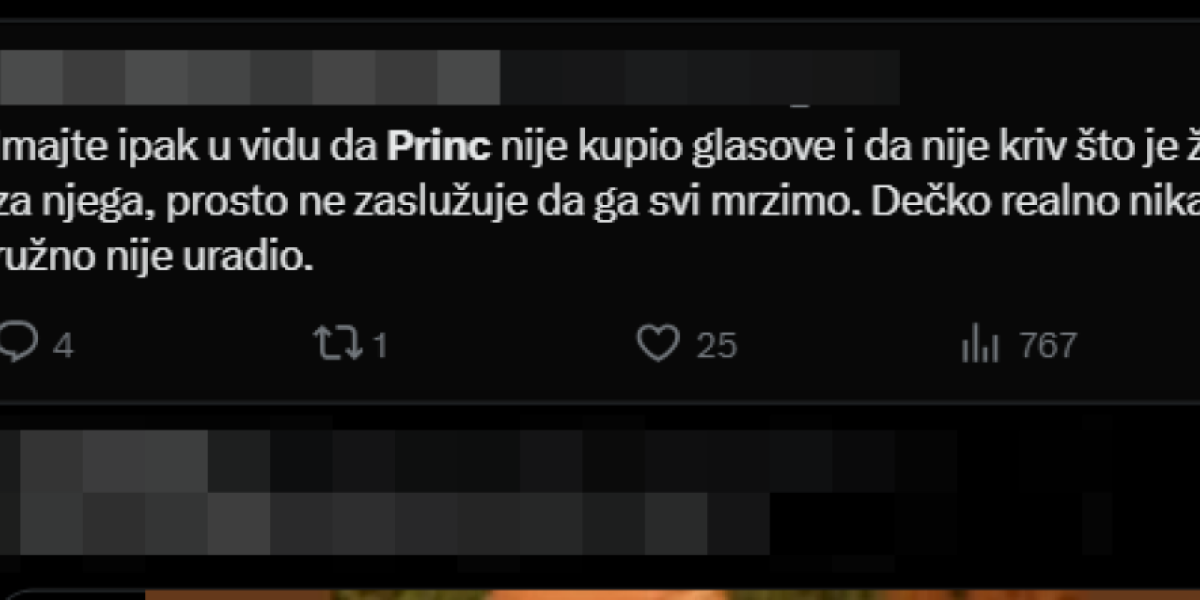
Task: Open the blurred display name of first tweet
Action: (250, 76)
